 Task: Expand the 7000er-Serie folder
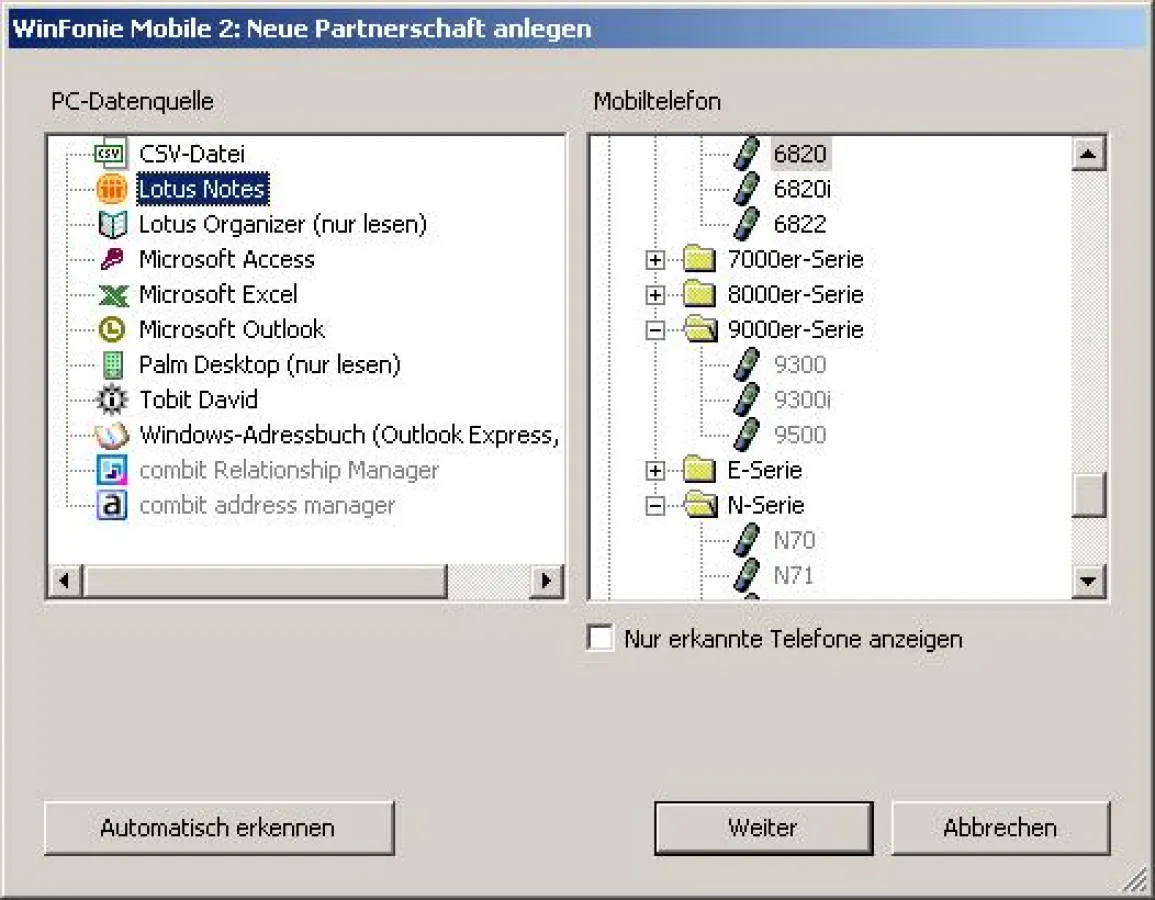[655, 259]
